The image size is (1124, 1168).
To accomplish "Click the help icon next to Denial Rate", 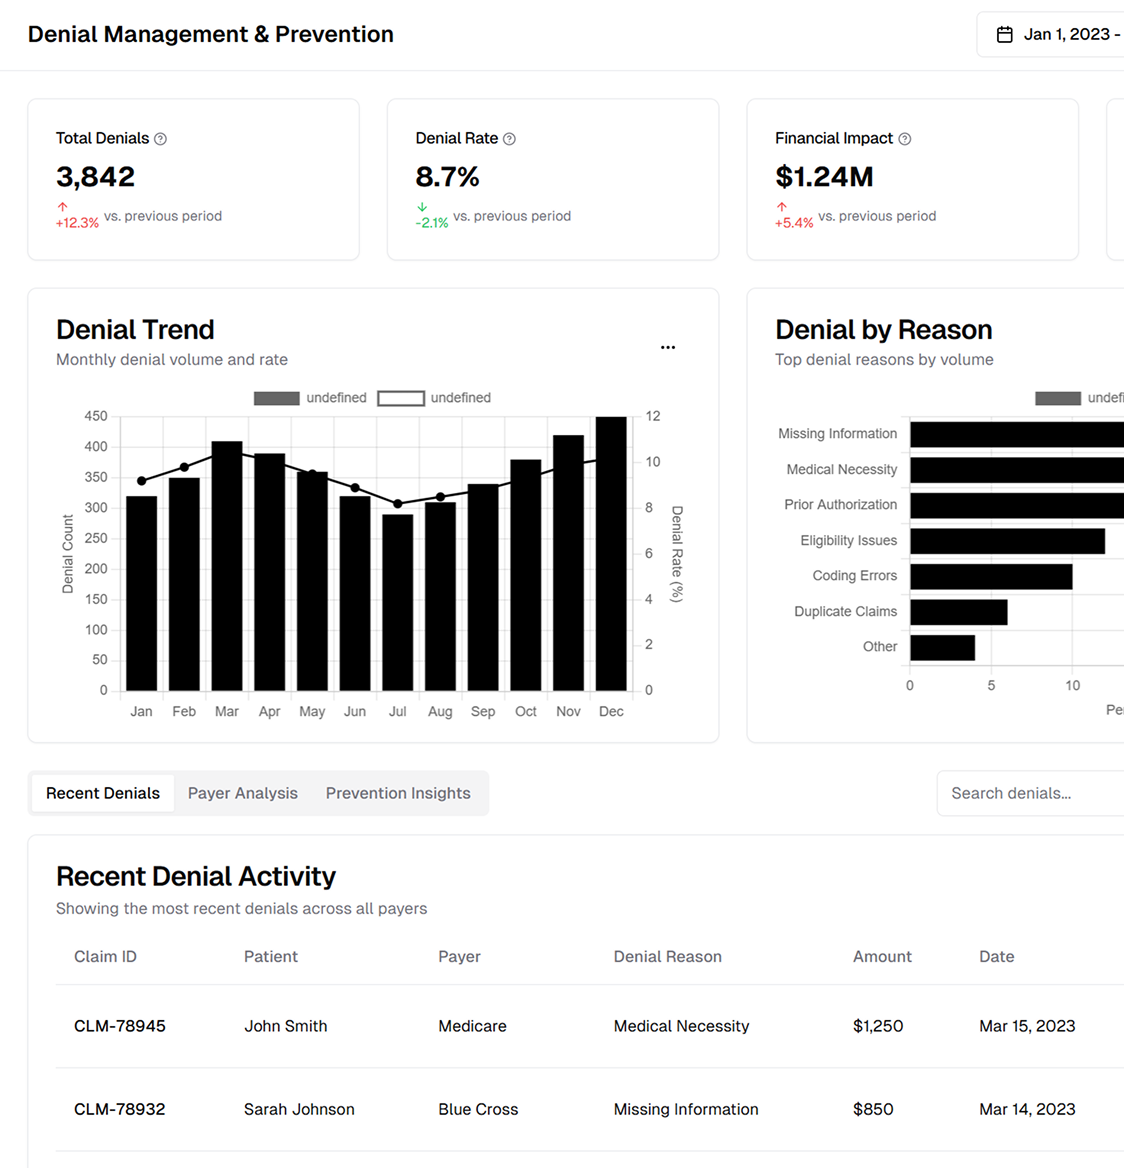I will [x=509, y=139].
